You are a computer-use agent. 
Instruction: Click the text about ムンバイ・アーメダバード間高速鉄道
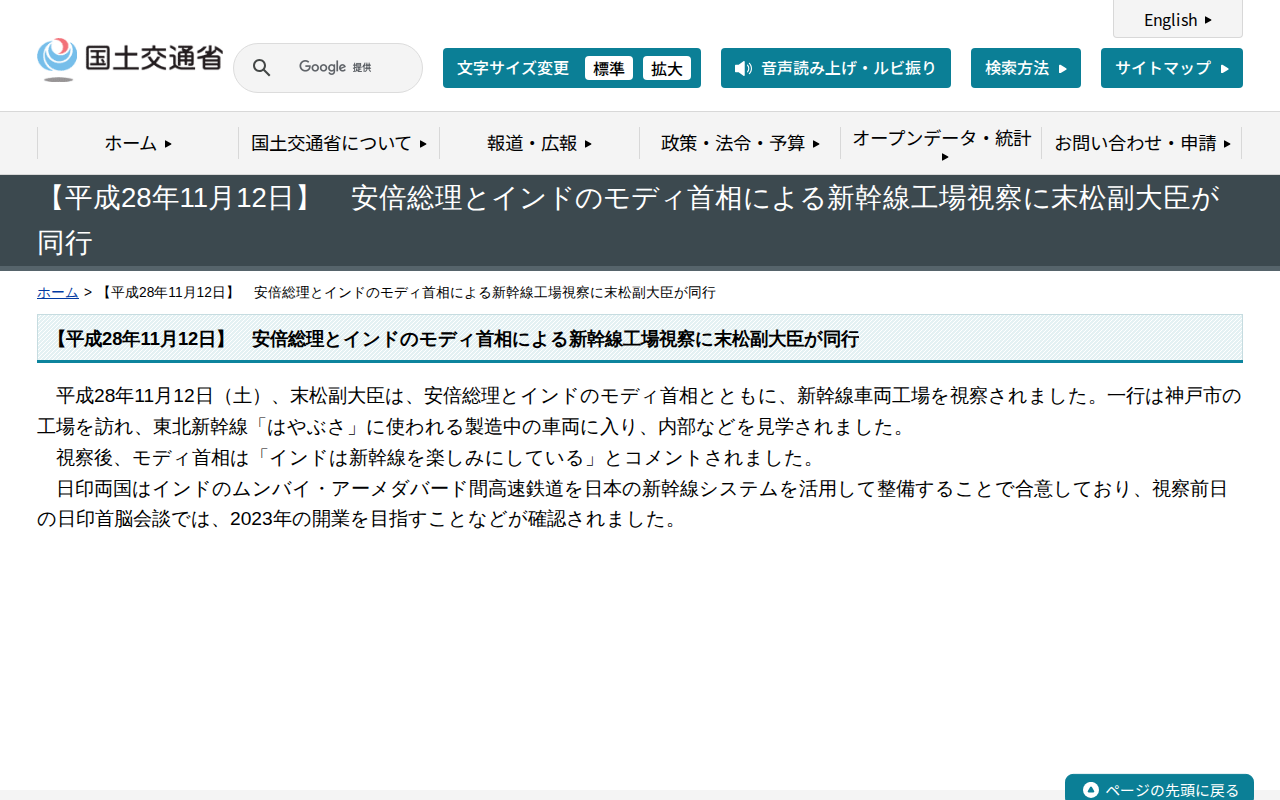634,504
